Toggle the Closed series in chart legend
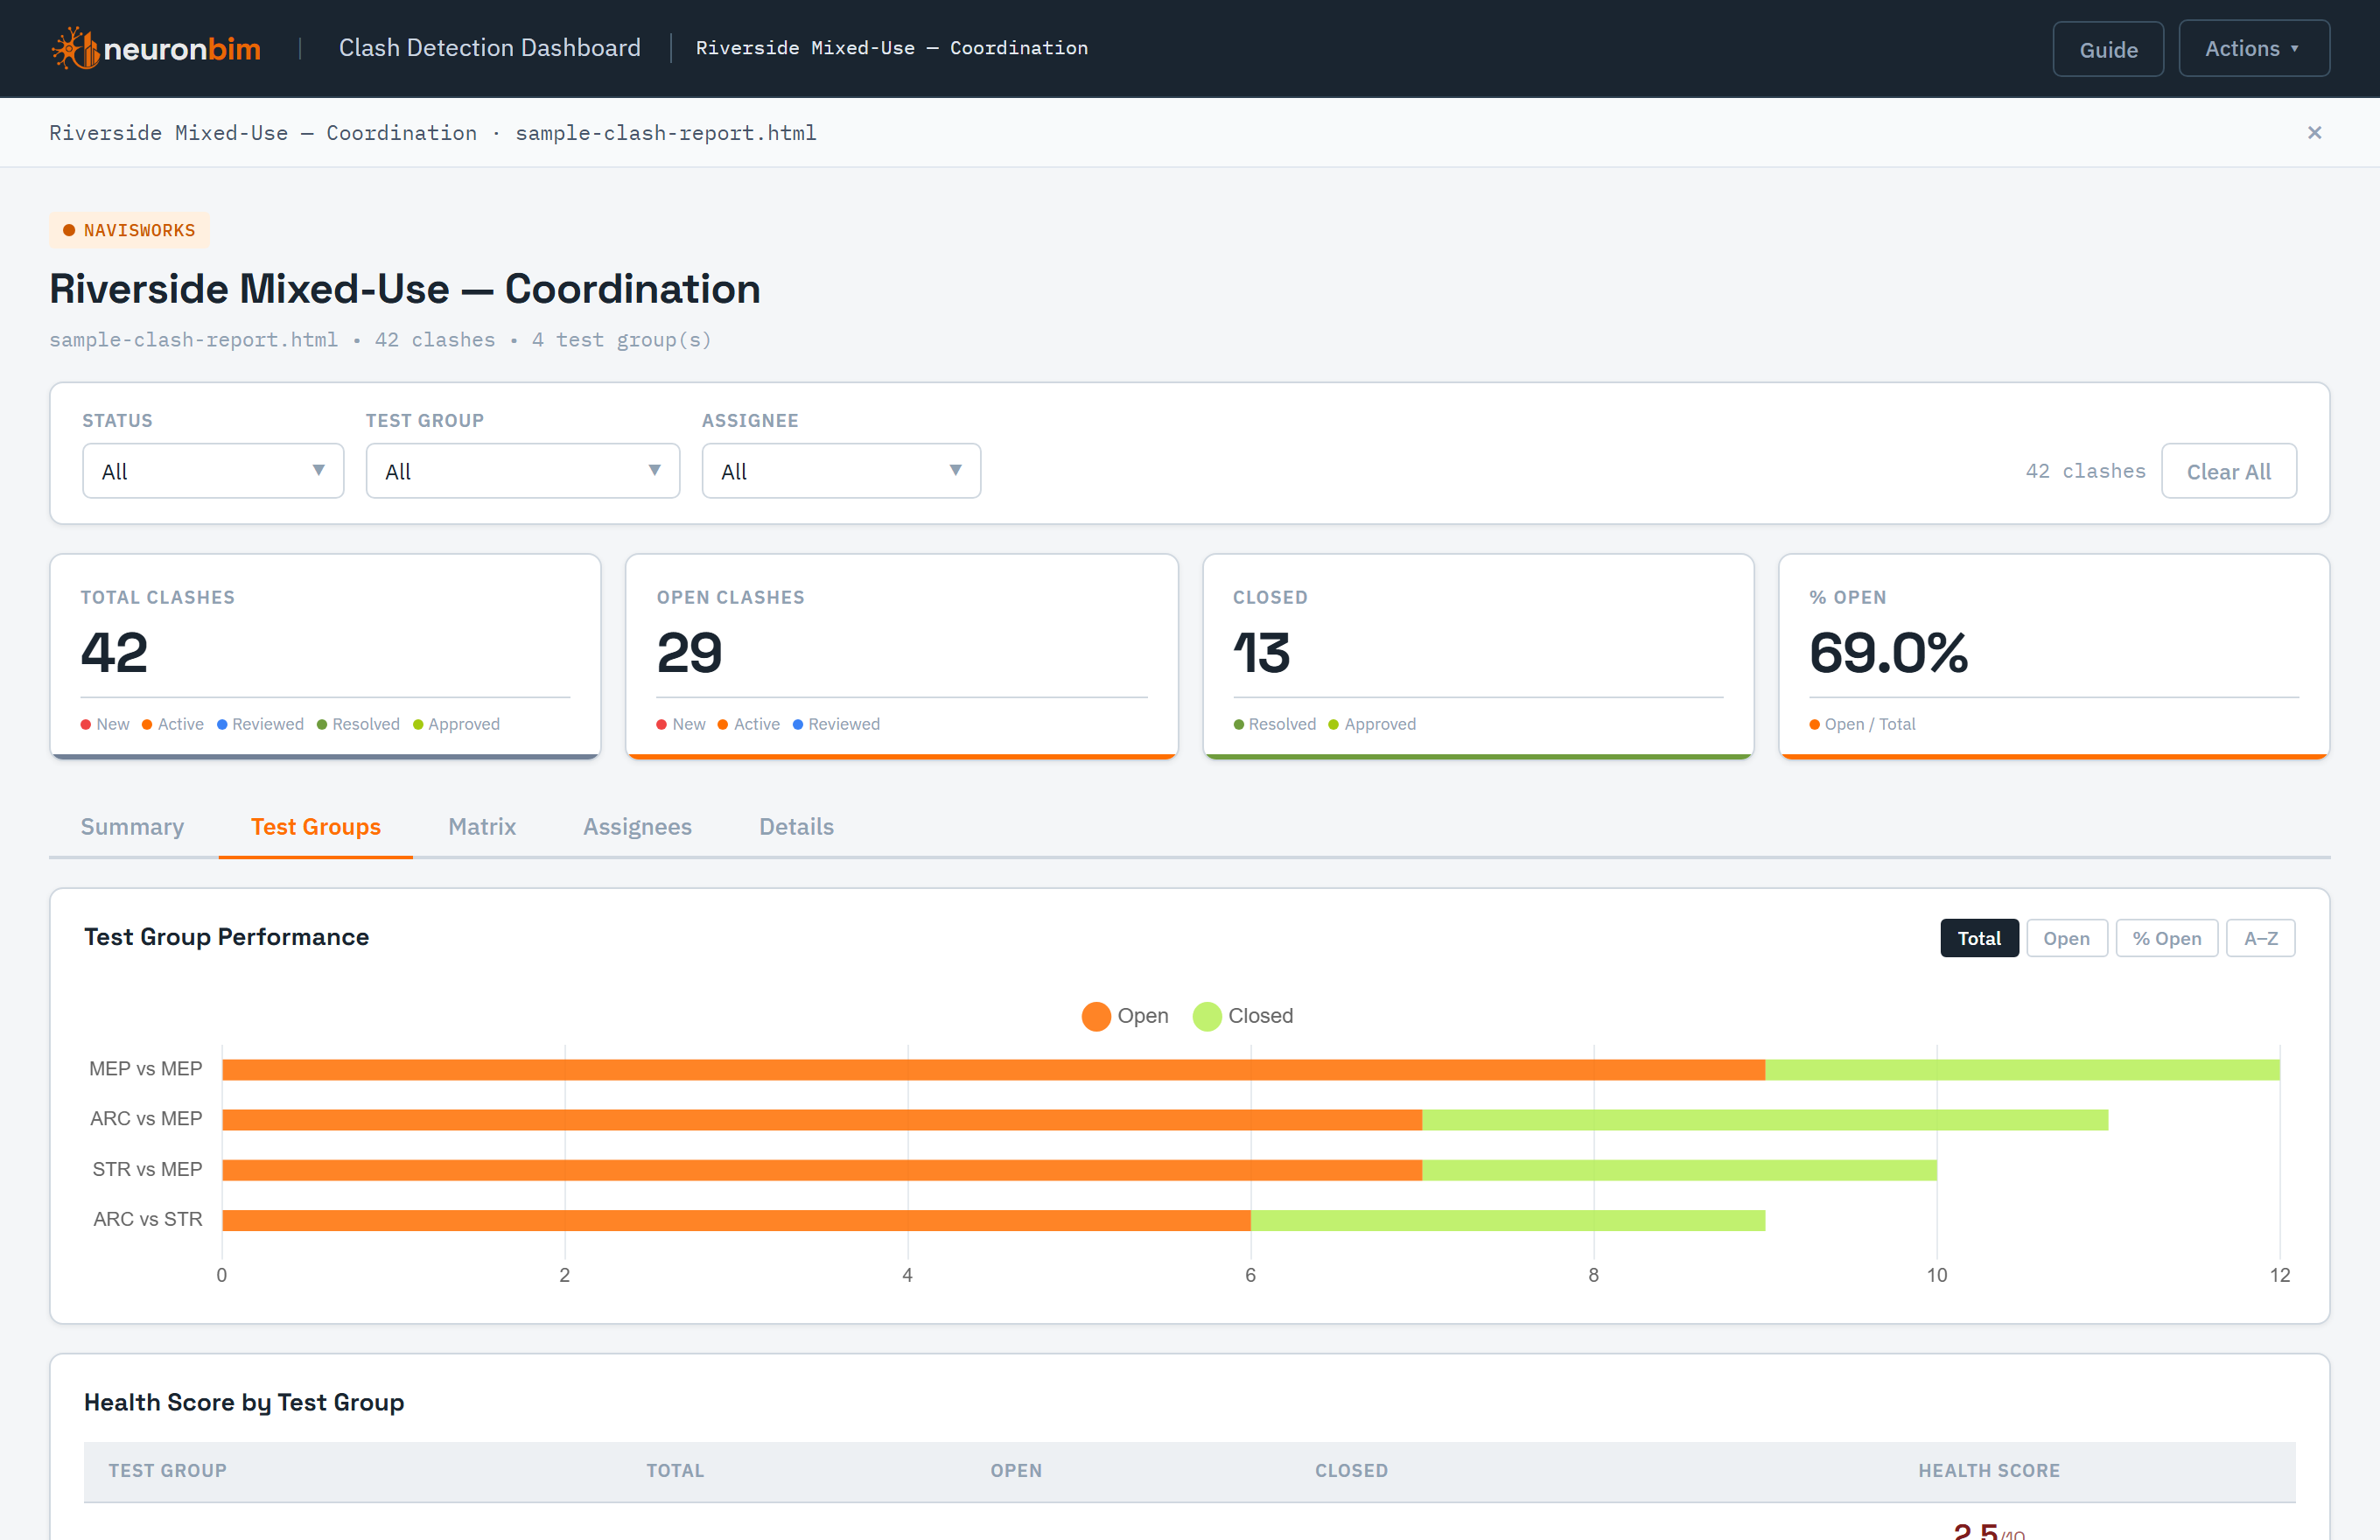Viewport: 2380px width, 1540px height. click(x=1243, y=1016)
